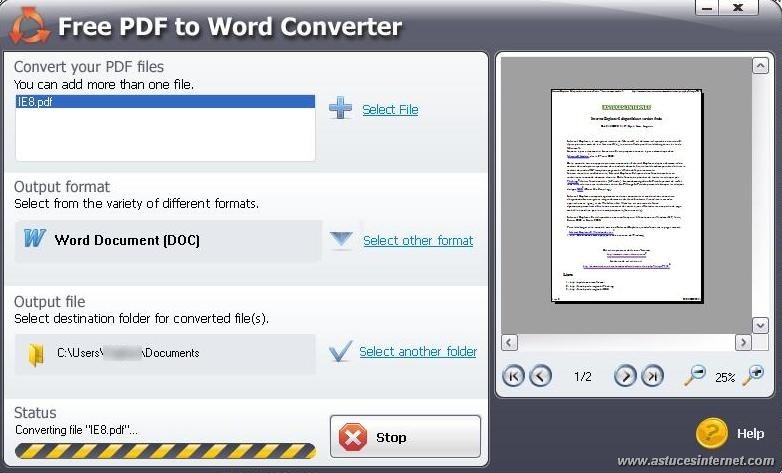This screenshot has height=473, width=782.
Task: Click the blue Word W format icon
Action: [x=35, y=238]
